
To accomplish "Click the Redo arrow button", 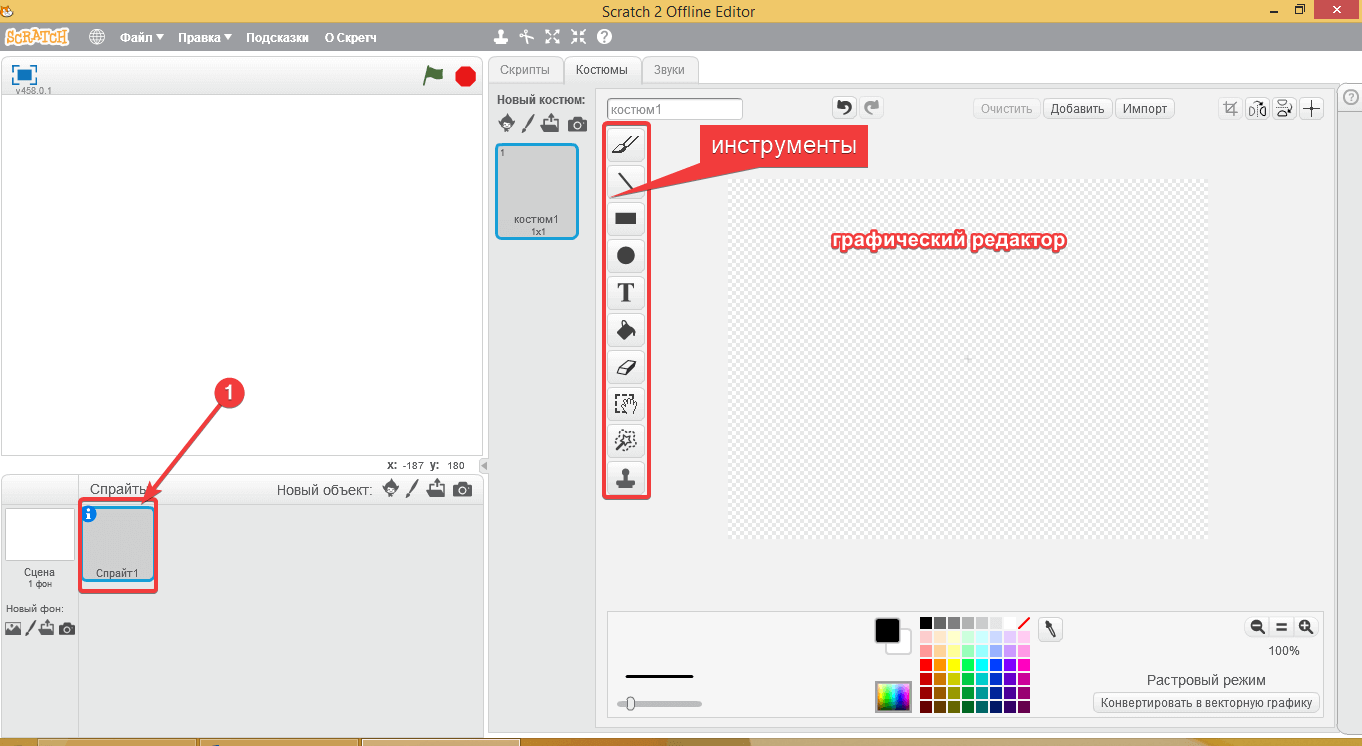I will [x=872, y=107].
